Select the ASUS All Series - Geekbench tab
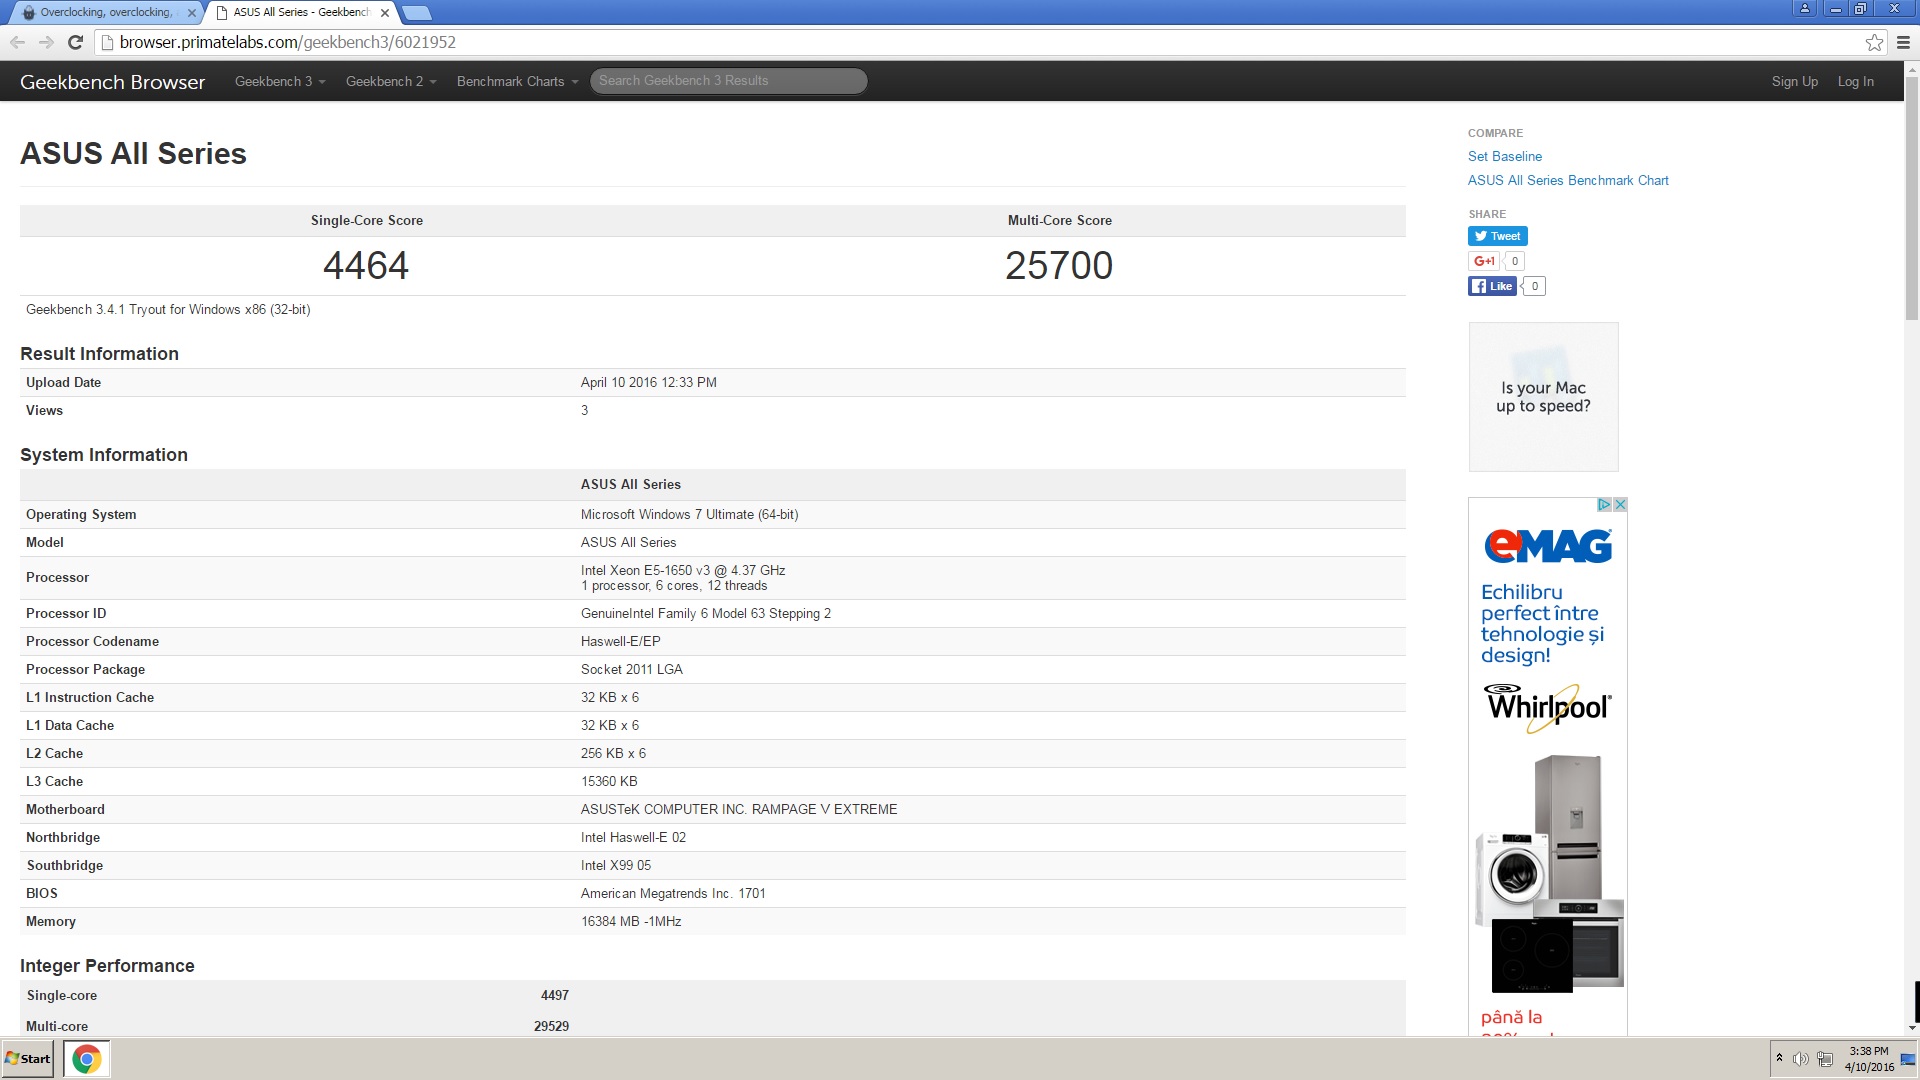This screenshot has height=1080, width=1920. [300, 13]
